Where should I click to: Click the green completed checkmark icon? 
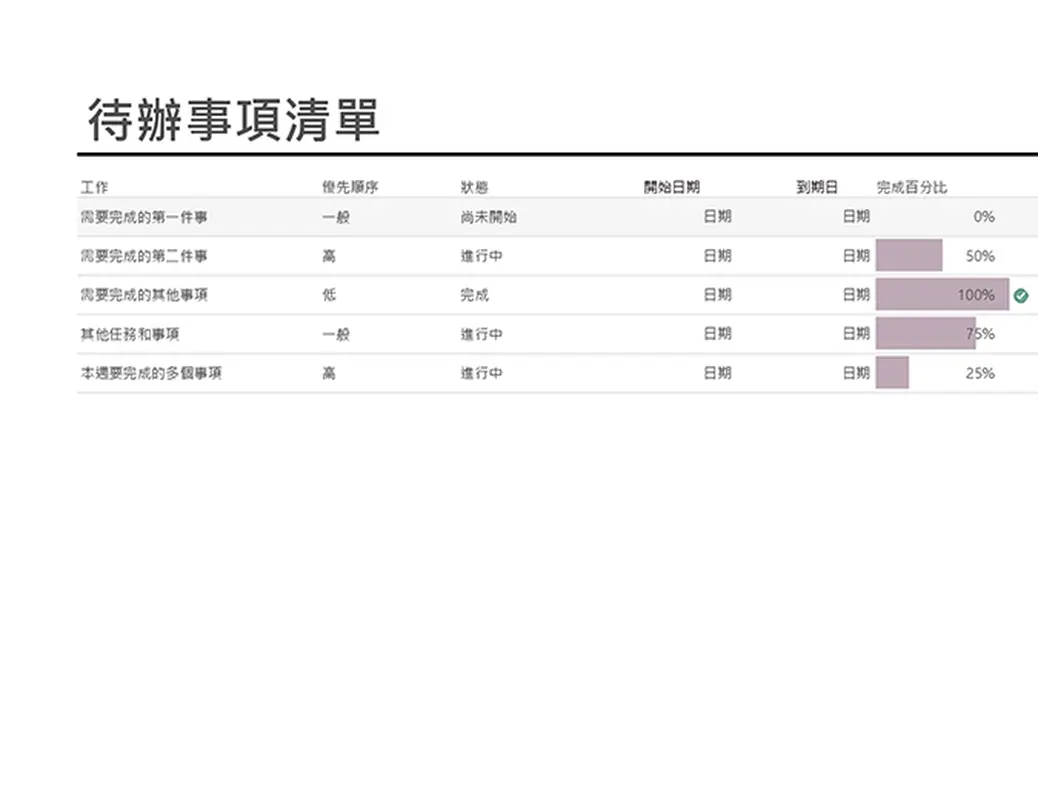[1020, 294]
